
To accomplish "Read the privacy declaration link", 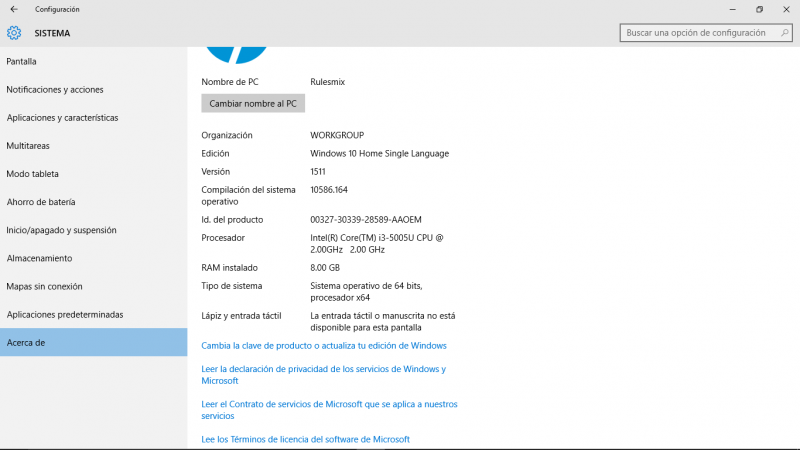I will click(x=323, y=374).
